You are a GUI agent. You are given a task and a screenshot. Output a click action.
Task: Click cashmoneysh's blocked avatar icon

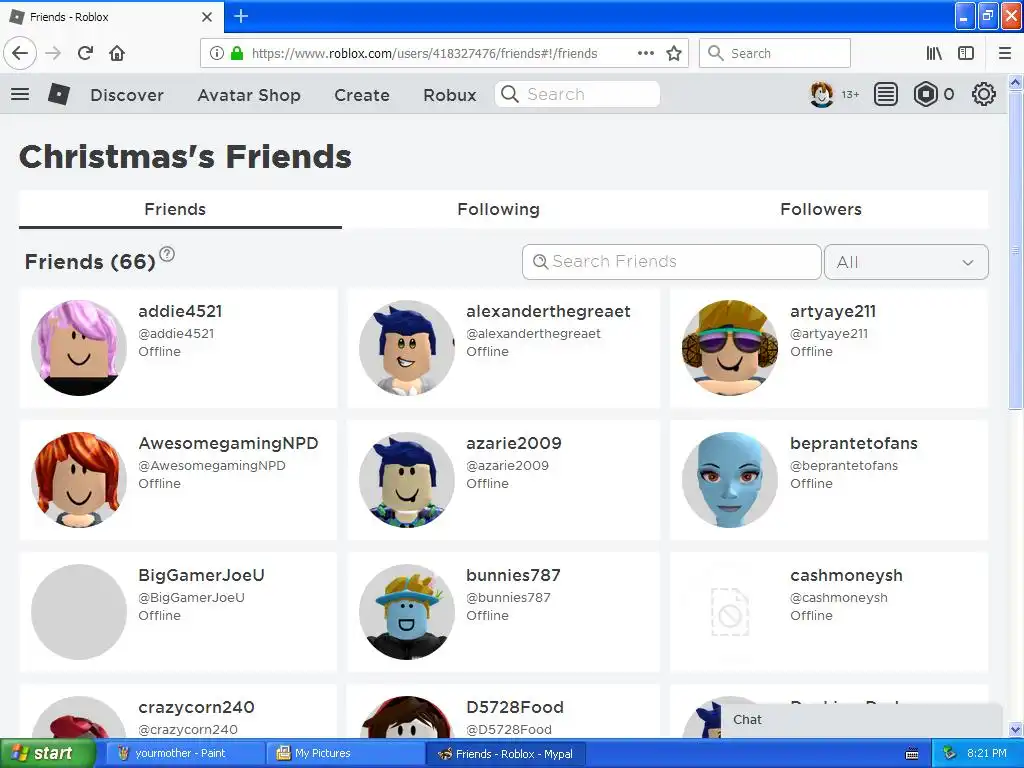click(730, 612)
